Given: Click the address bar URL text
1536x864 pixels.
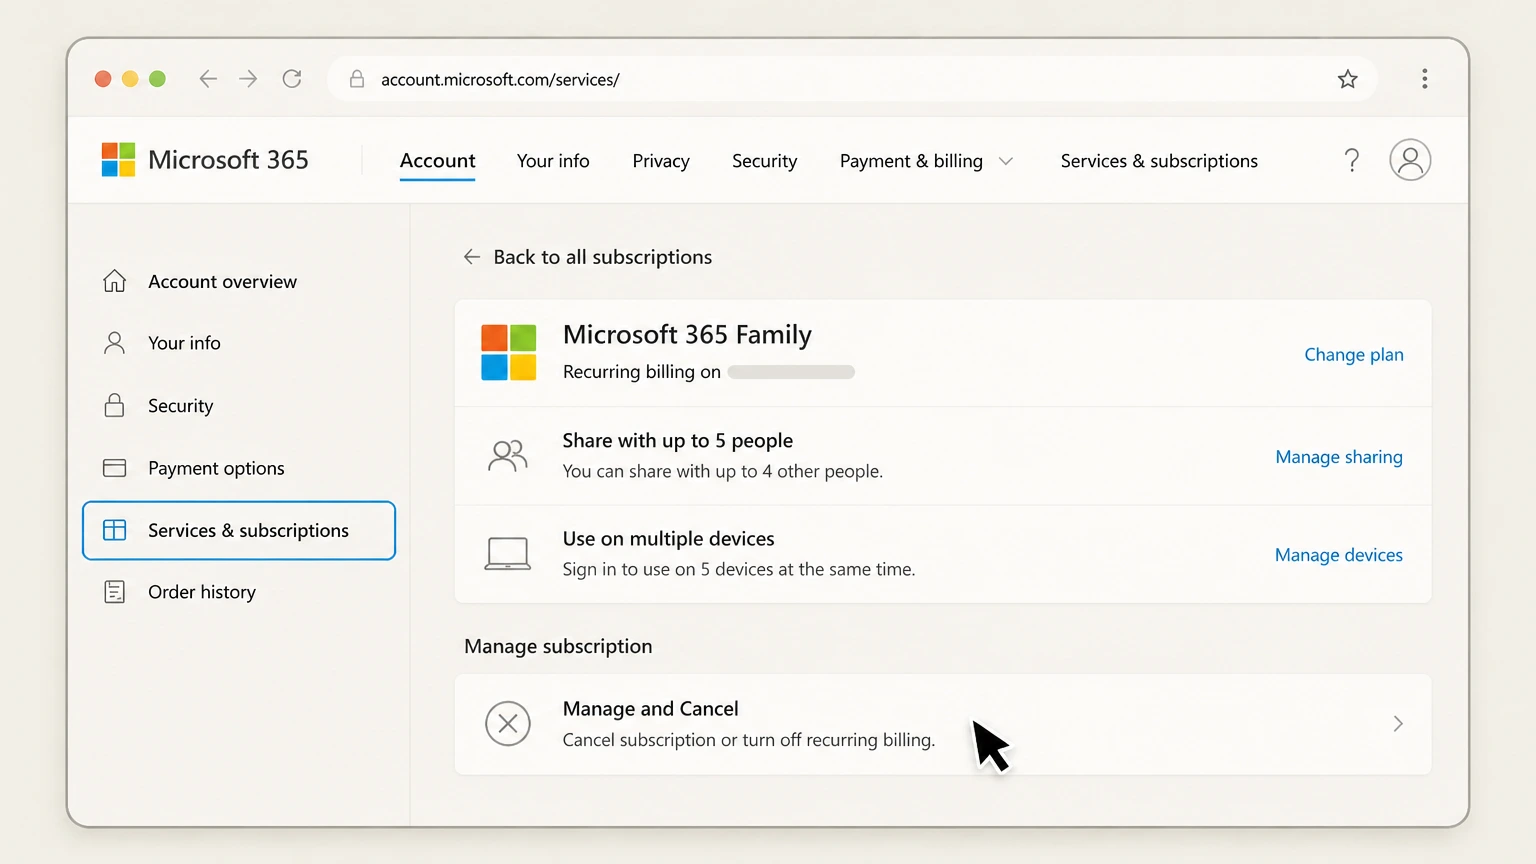Looking at the screenshot, I should [x=500, y=80].
